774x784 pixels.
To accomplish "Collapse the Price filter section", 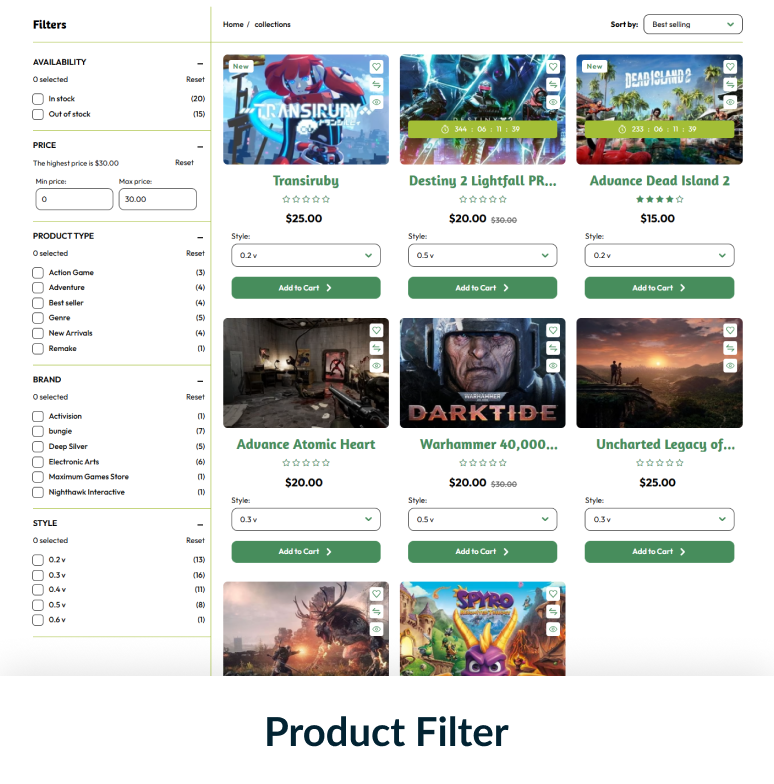I will point(200,147).
